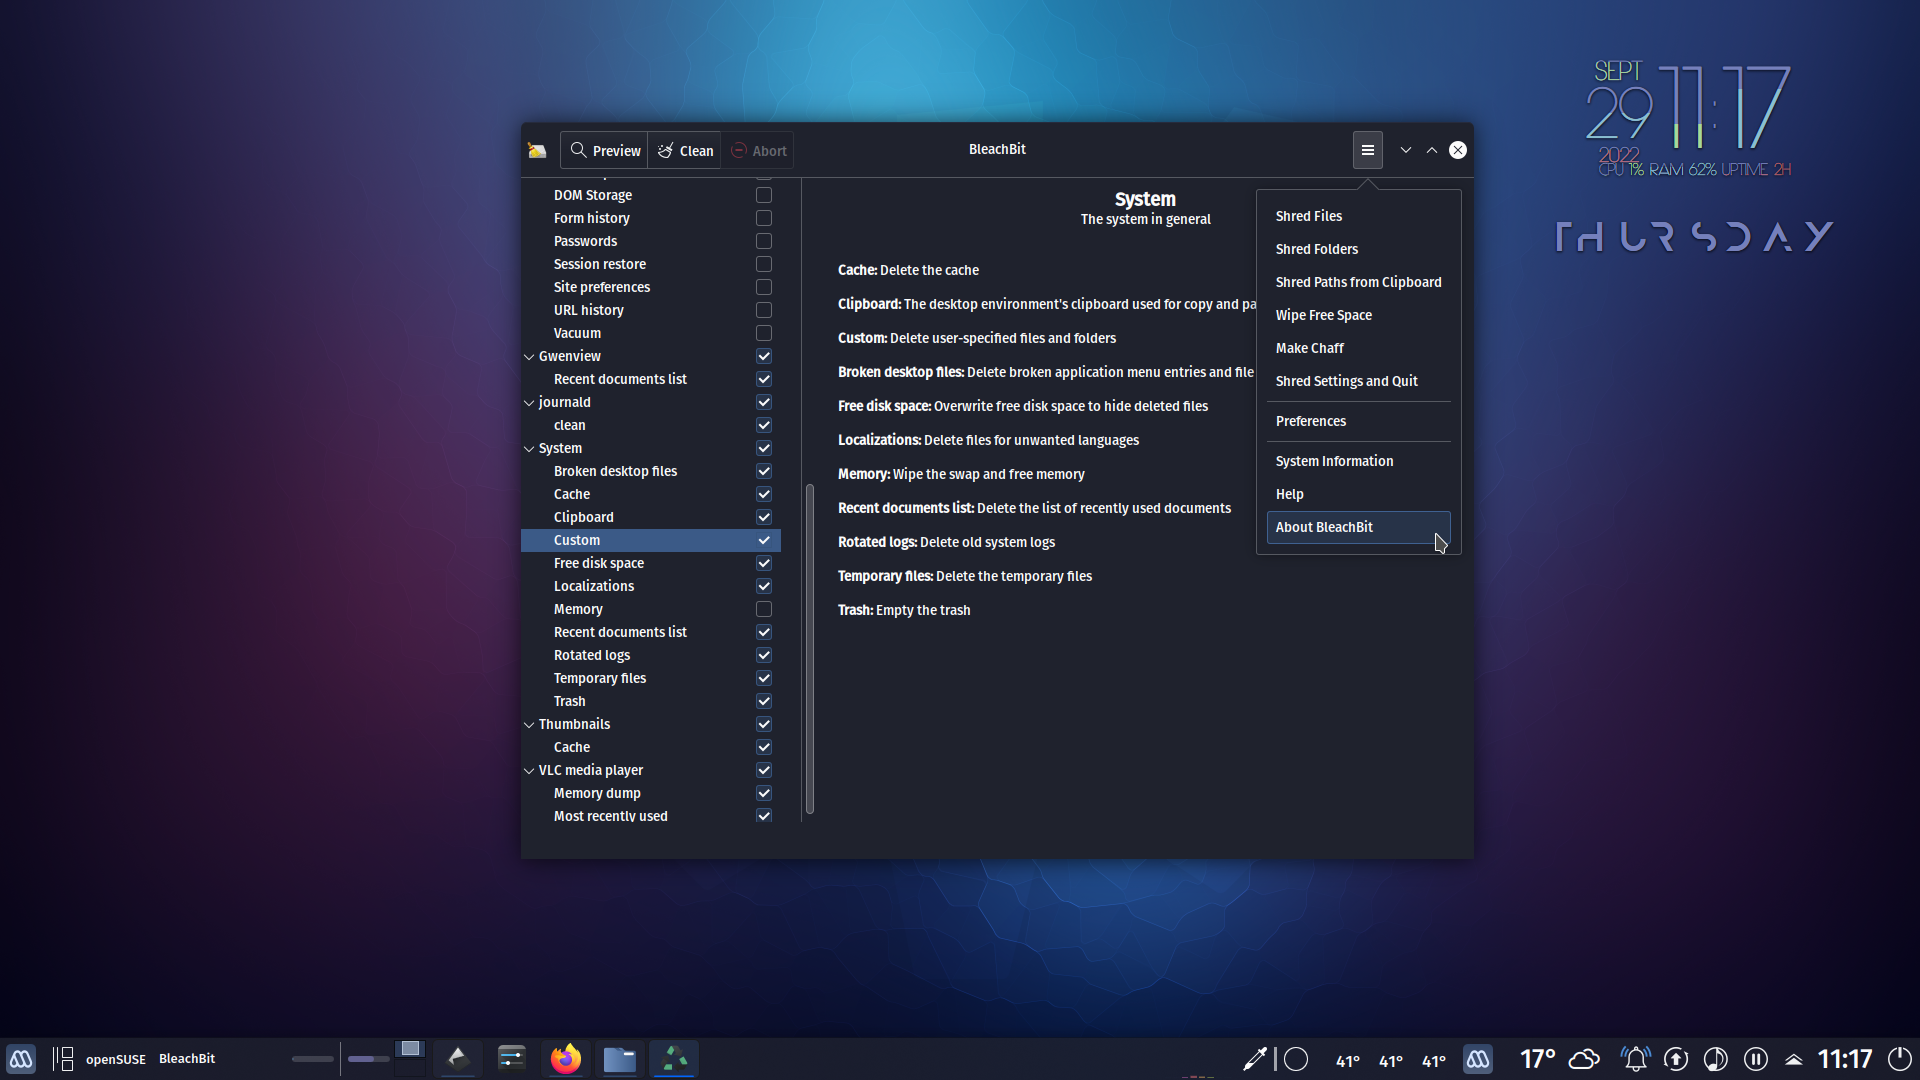Click the cleaner list vertical scrollbar
The image size is (1920, 1080).
click(x=810, y=649)
